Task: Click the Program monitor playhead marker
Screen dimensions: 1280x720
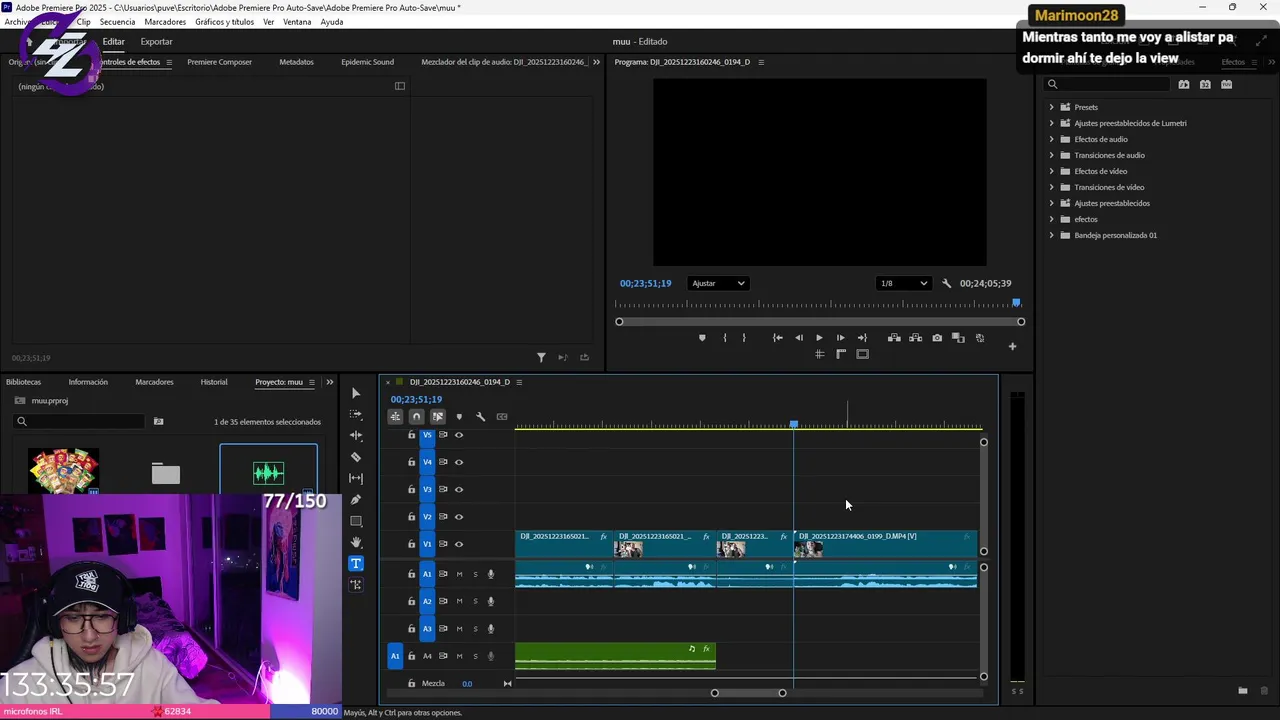Action: (1016, 302)
